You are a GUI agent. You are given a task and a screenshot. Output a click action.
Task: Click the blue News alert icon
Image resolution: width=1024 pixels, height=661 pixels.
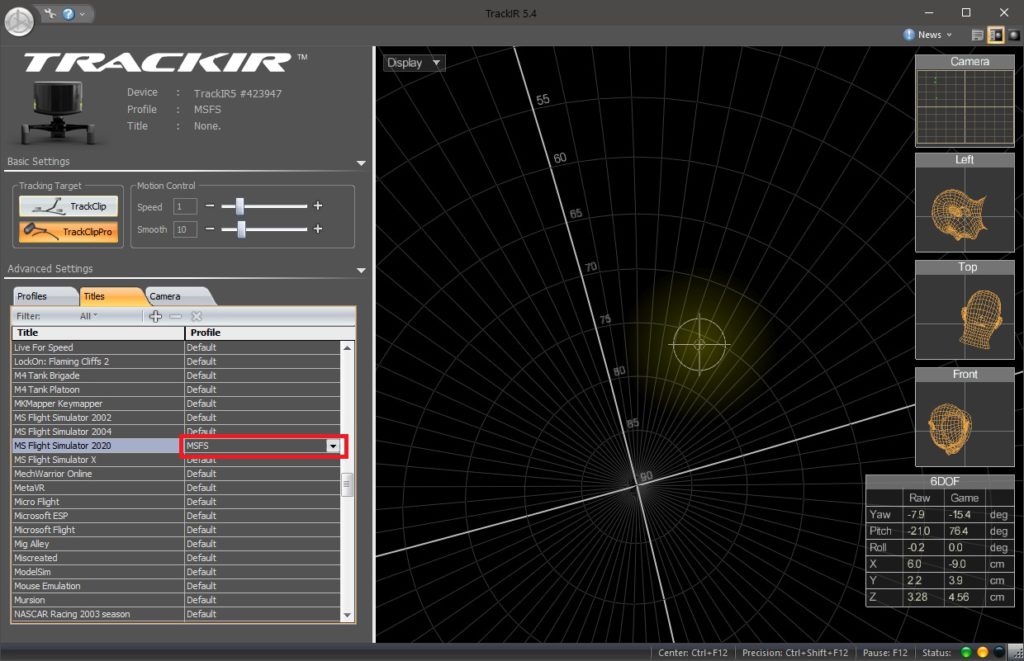click(x=909, y=35)
